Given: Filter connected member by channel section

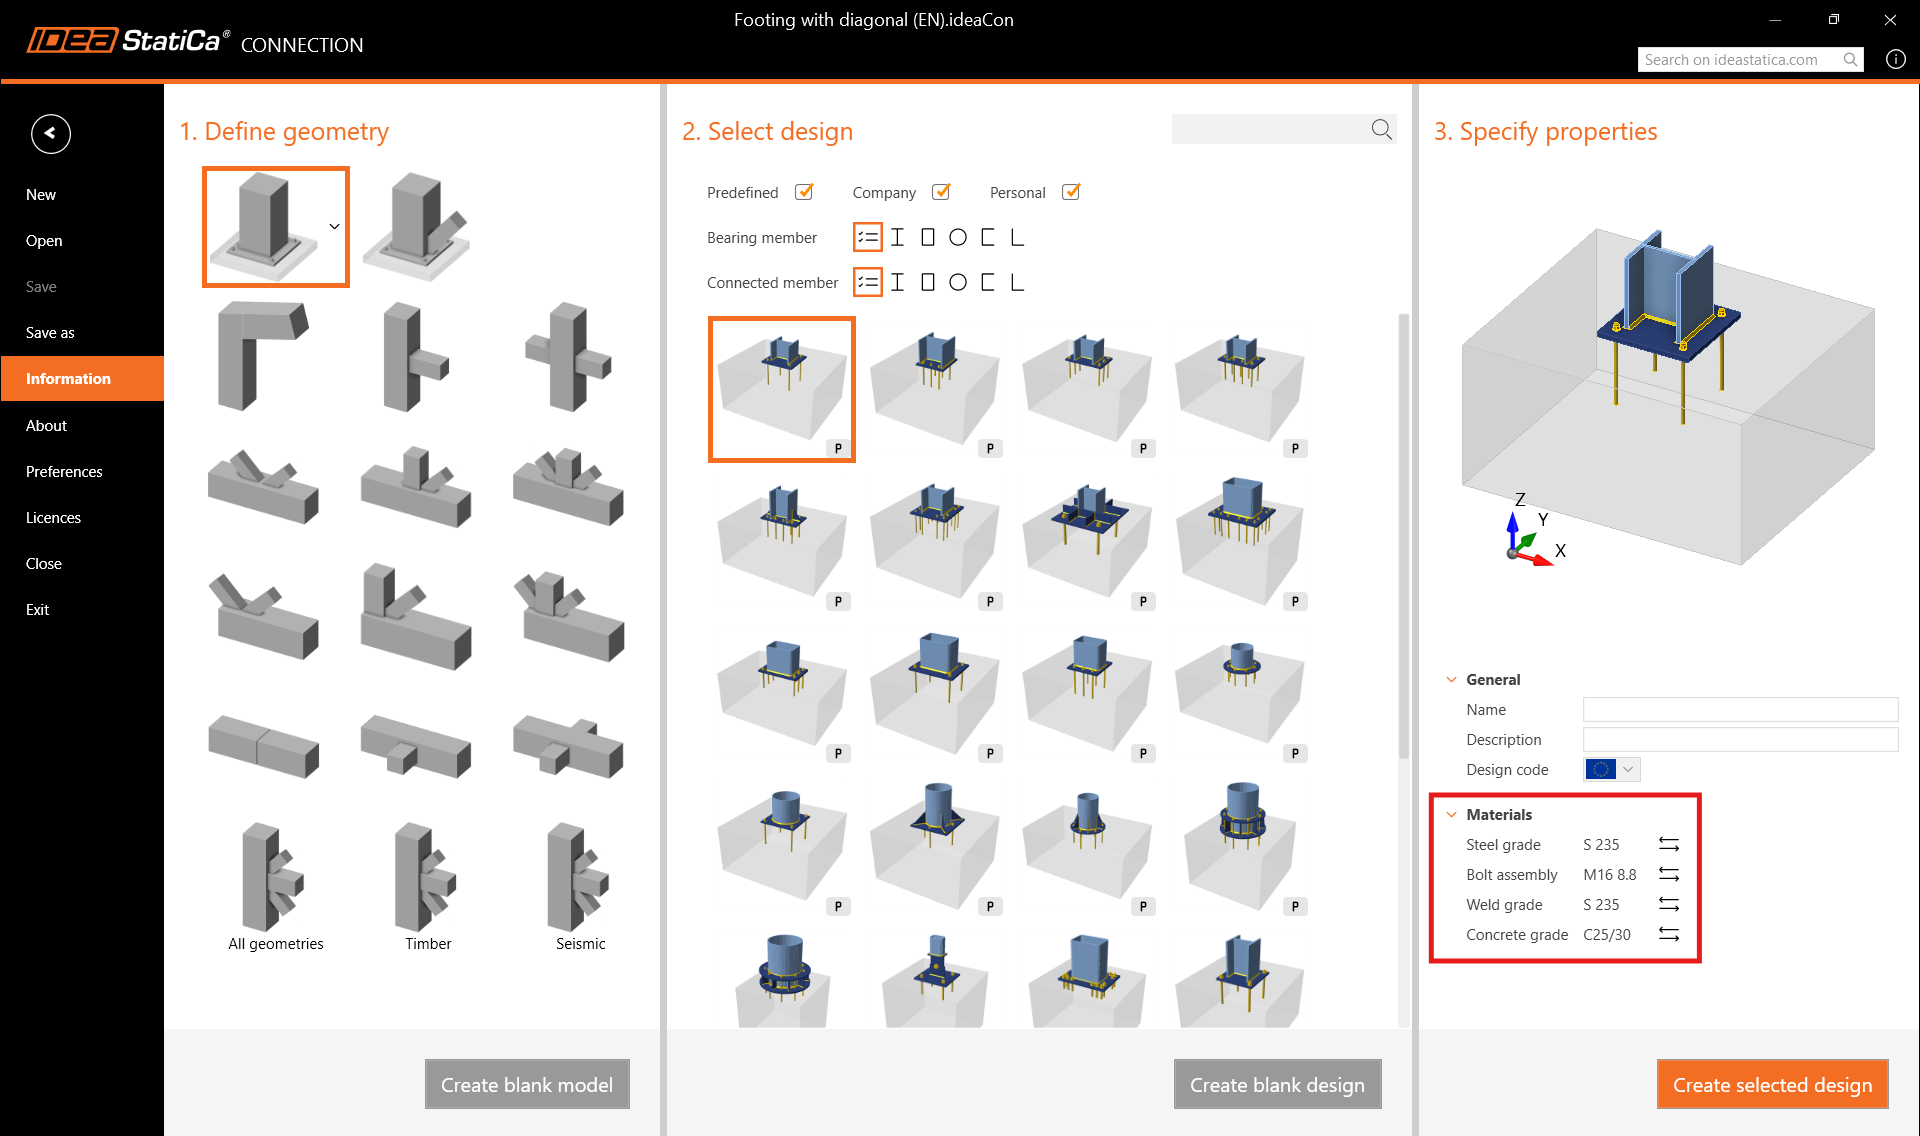Looking at the screenshot, I should click(x=988, y=282).
